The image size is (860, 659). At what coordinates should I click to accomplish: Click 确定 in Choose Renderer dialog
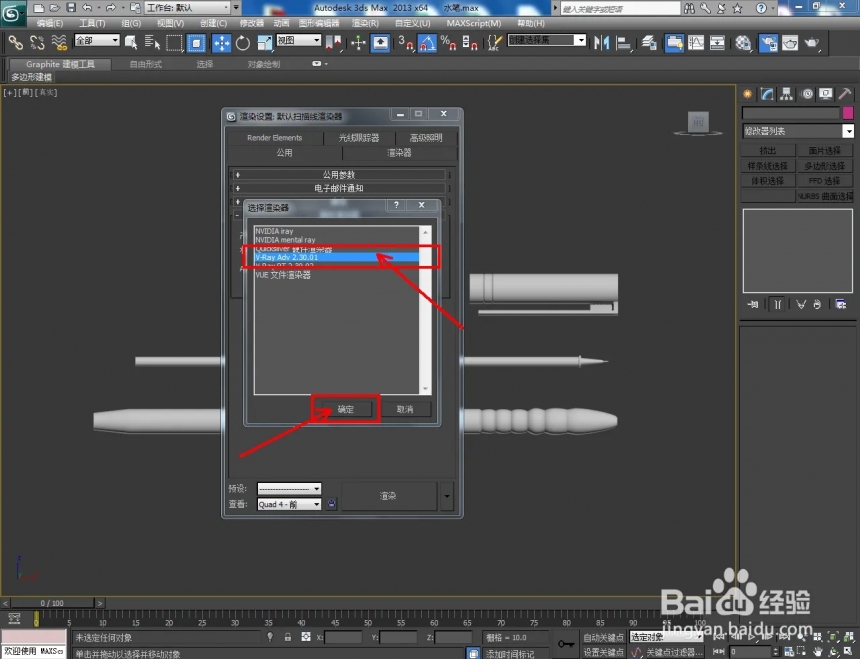pos(346,409)
